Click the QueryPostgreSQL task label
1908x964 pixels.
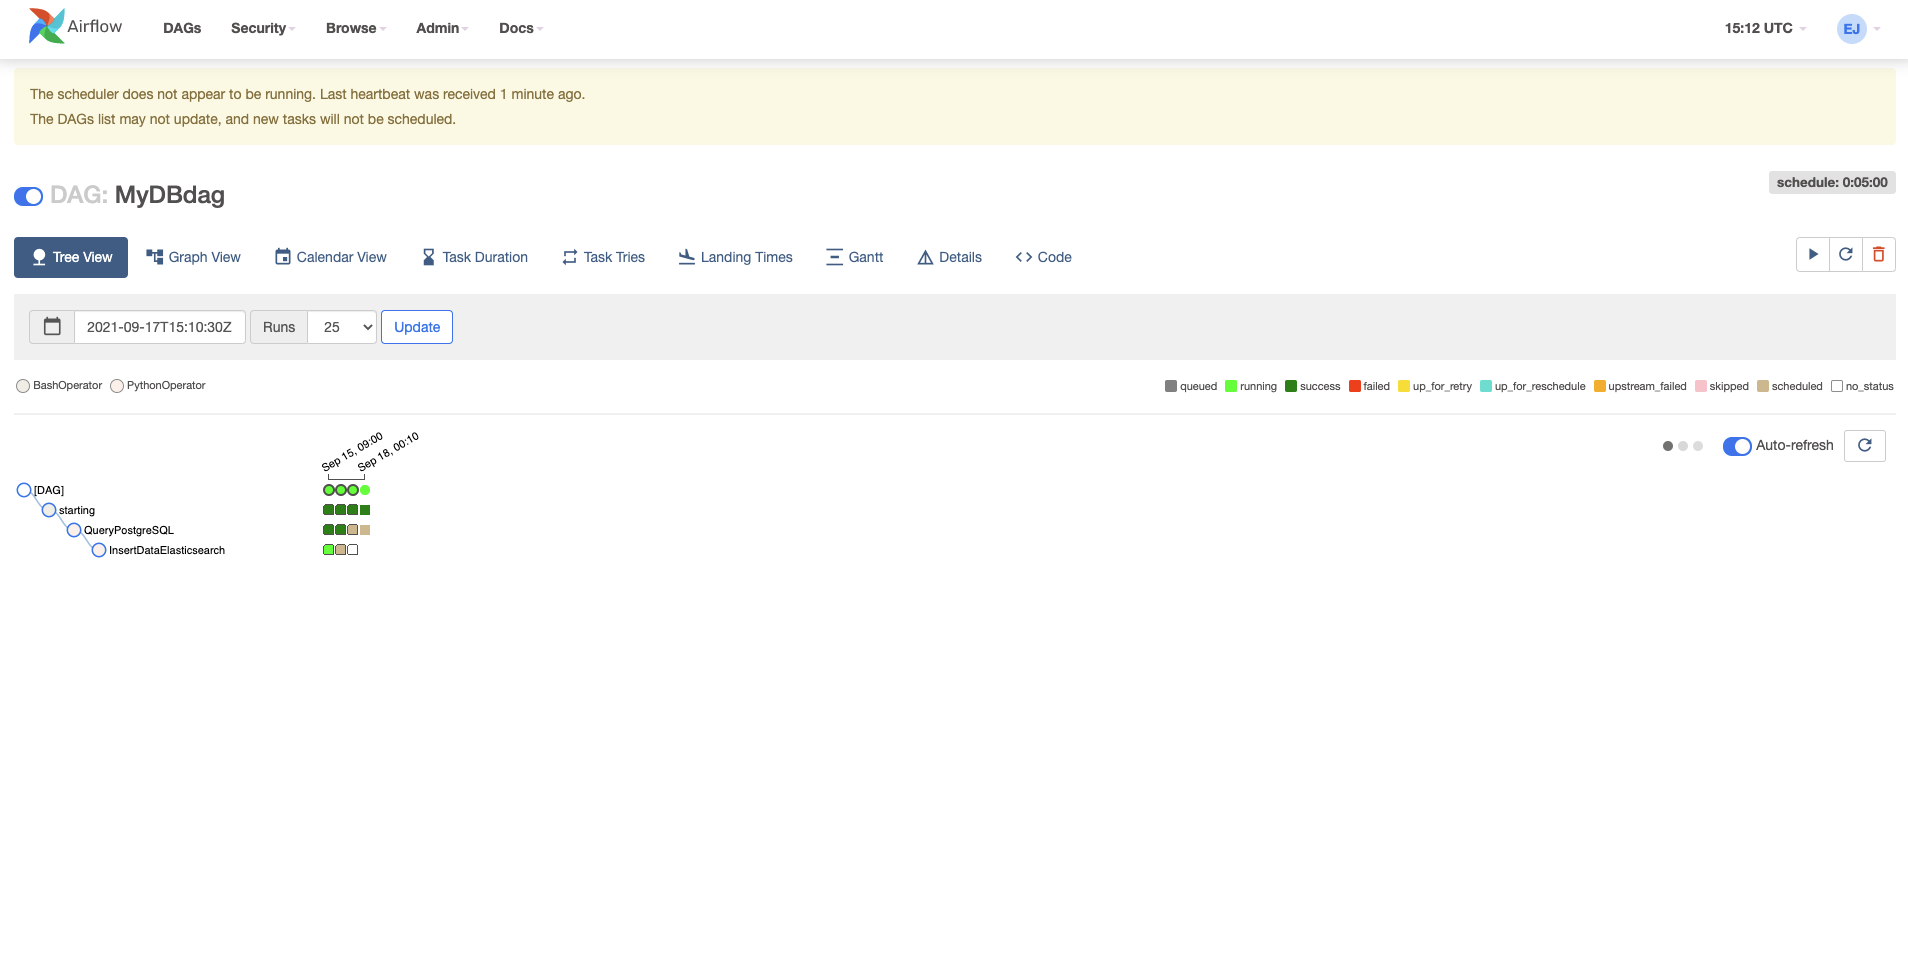pyautogui.click(x=129, y=530)
